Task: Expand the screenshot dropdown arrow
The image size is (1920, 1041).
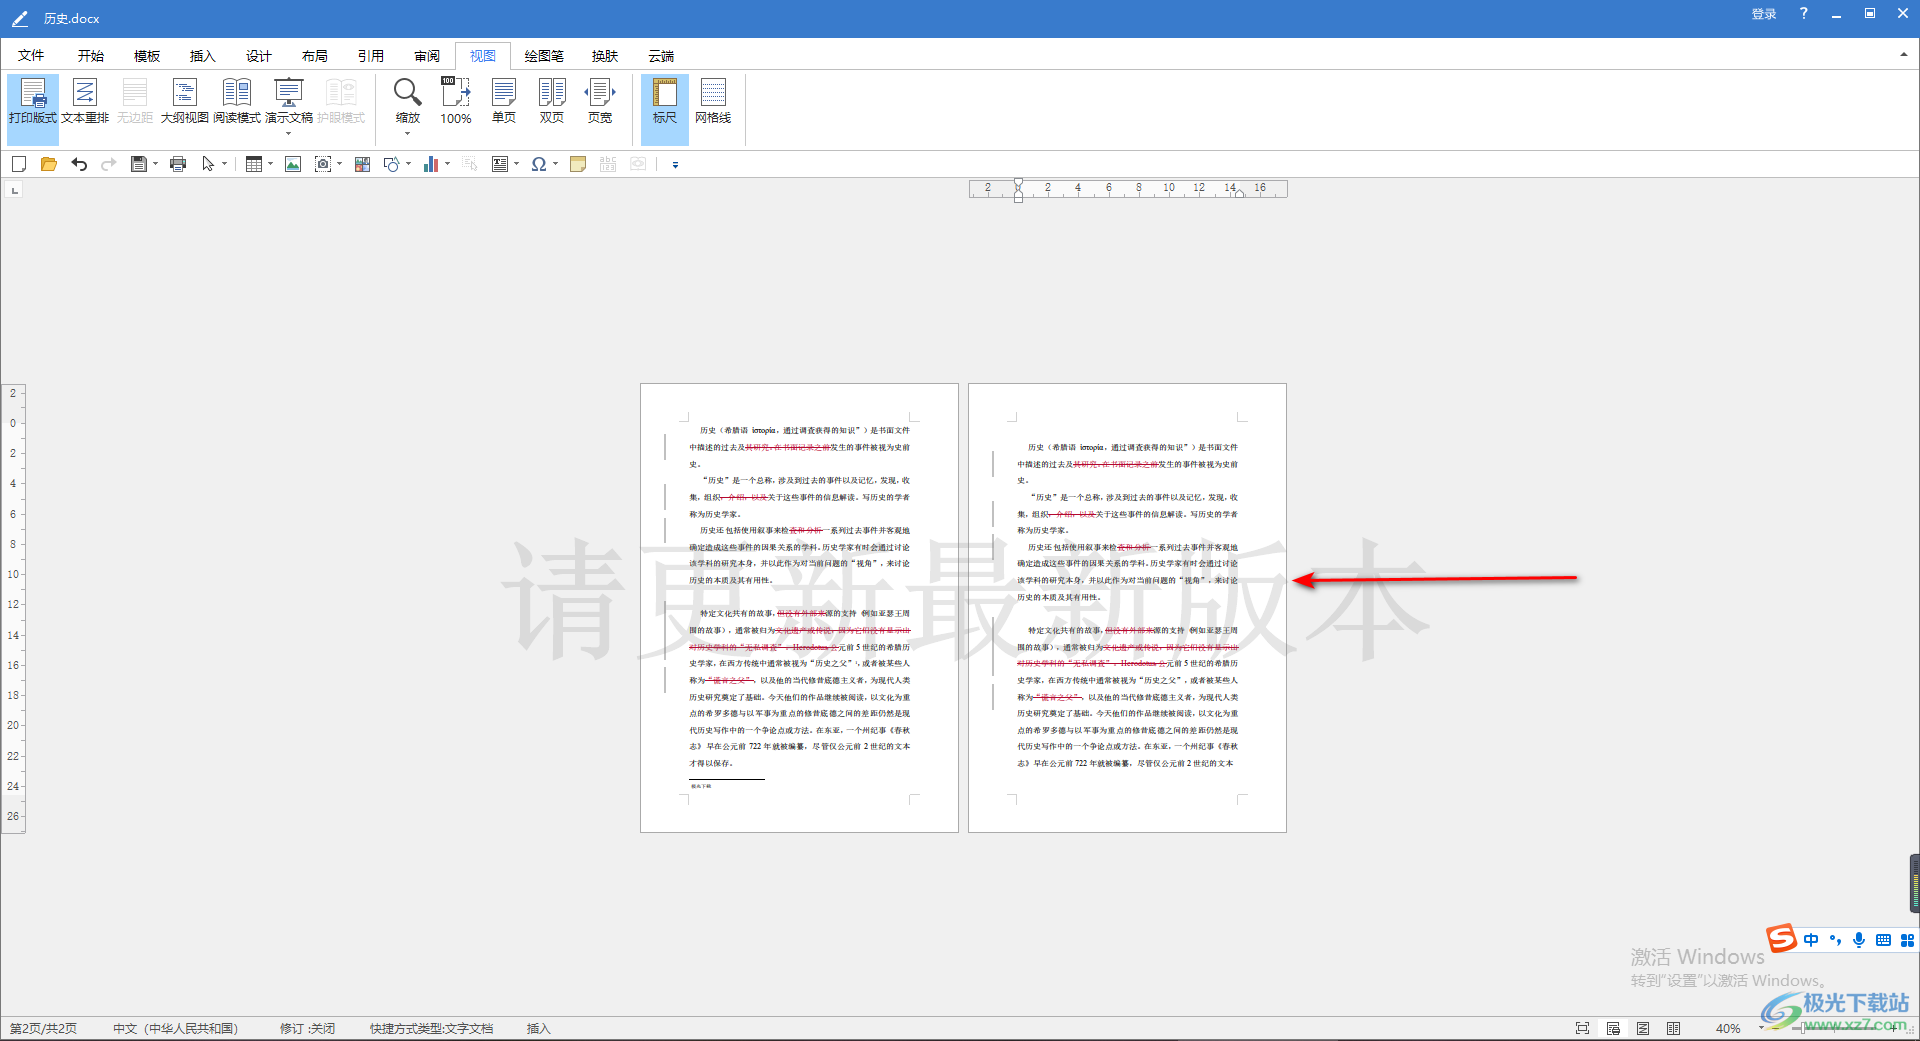Action: tap(339, 164)
